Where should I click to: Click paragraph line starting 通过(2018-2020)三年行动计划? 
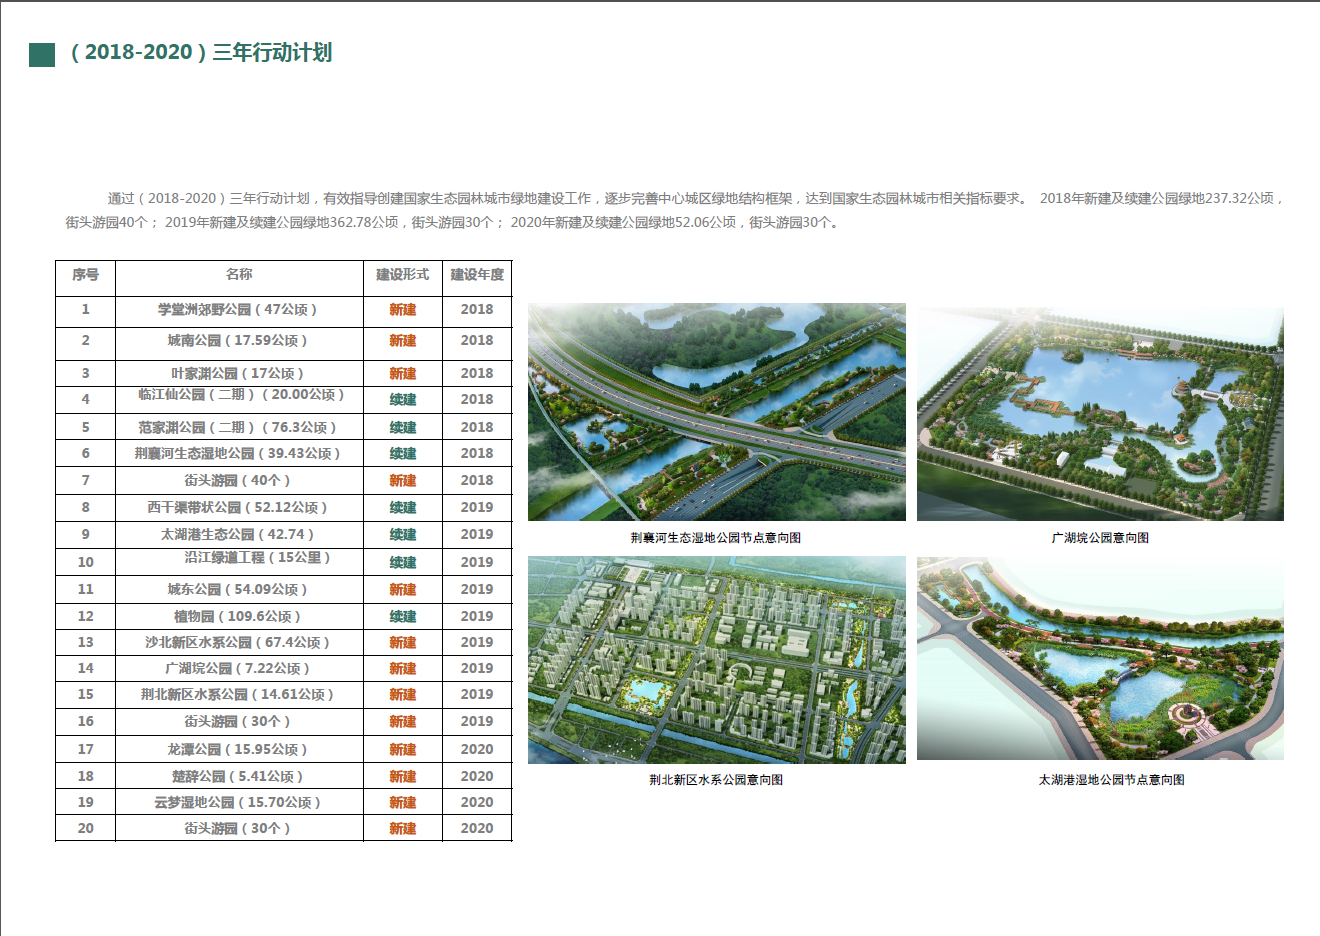coord(696,199)
